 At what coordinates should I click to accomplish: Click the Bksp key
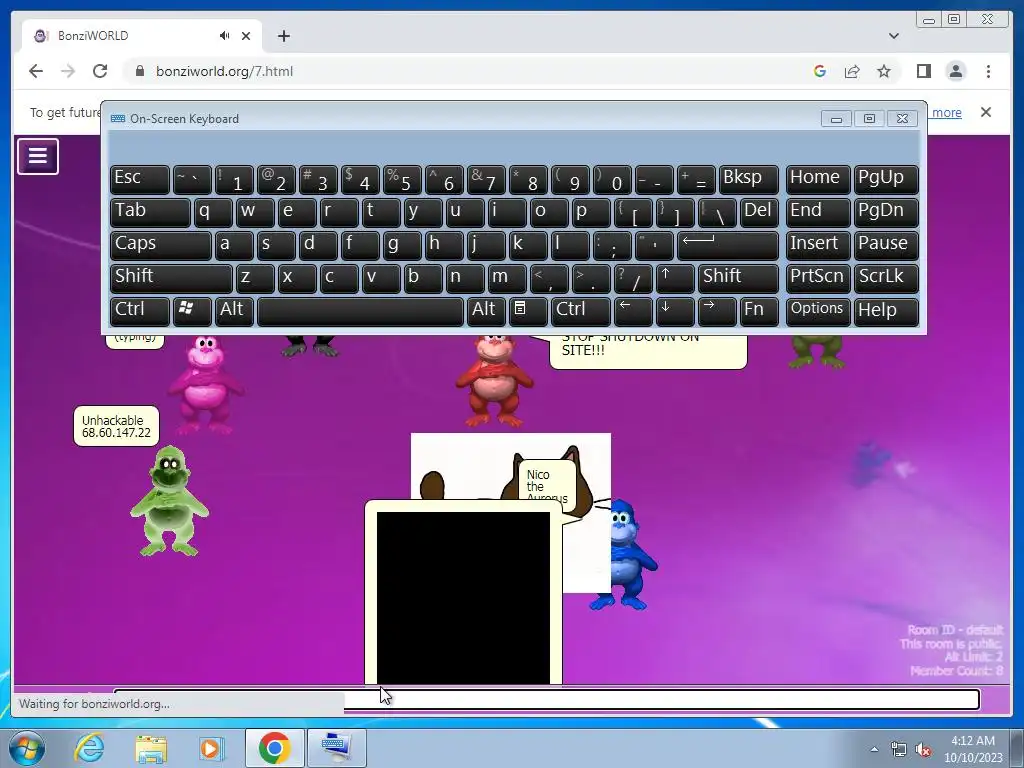tap(748, 180)
